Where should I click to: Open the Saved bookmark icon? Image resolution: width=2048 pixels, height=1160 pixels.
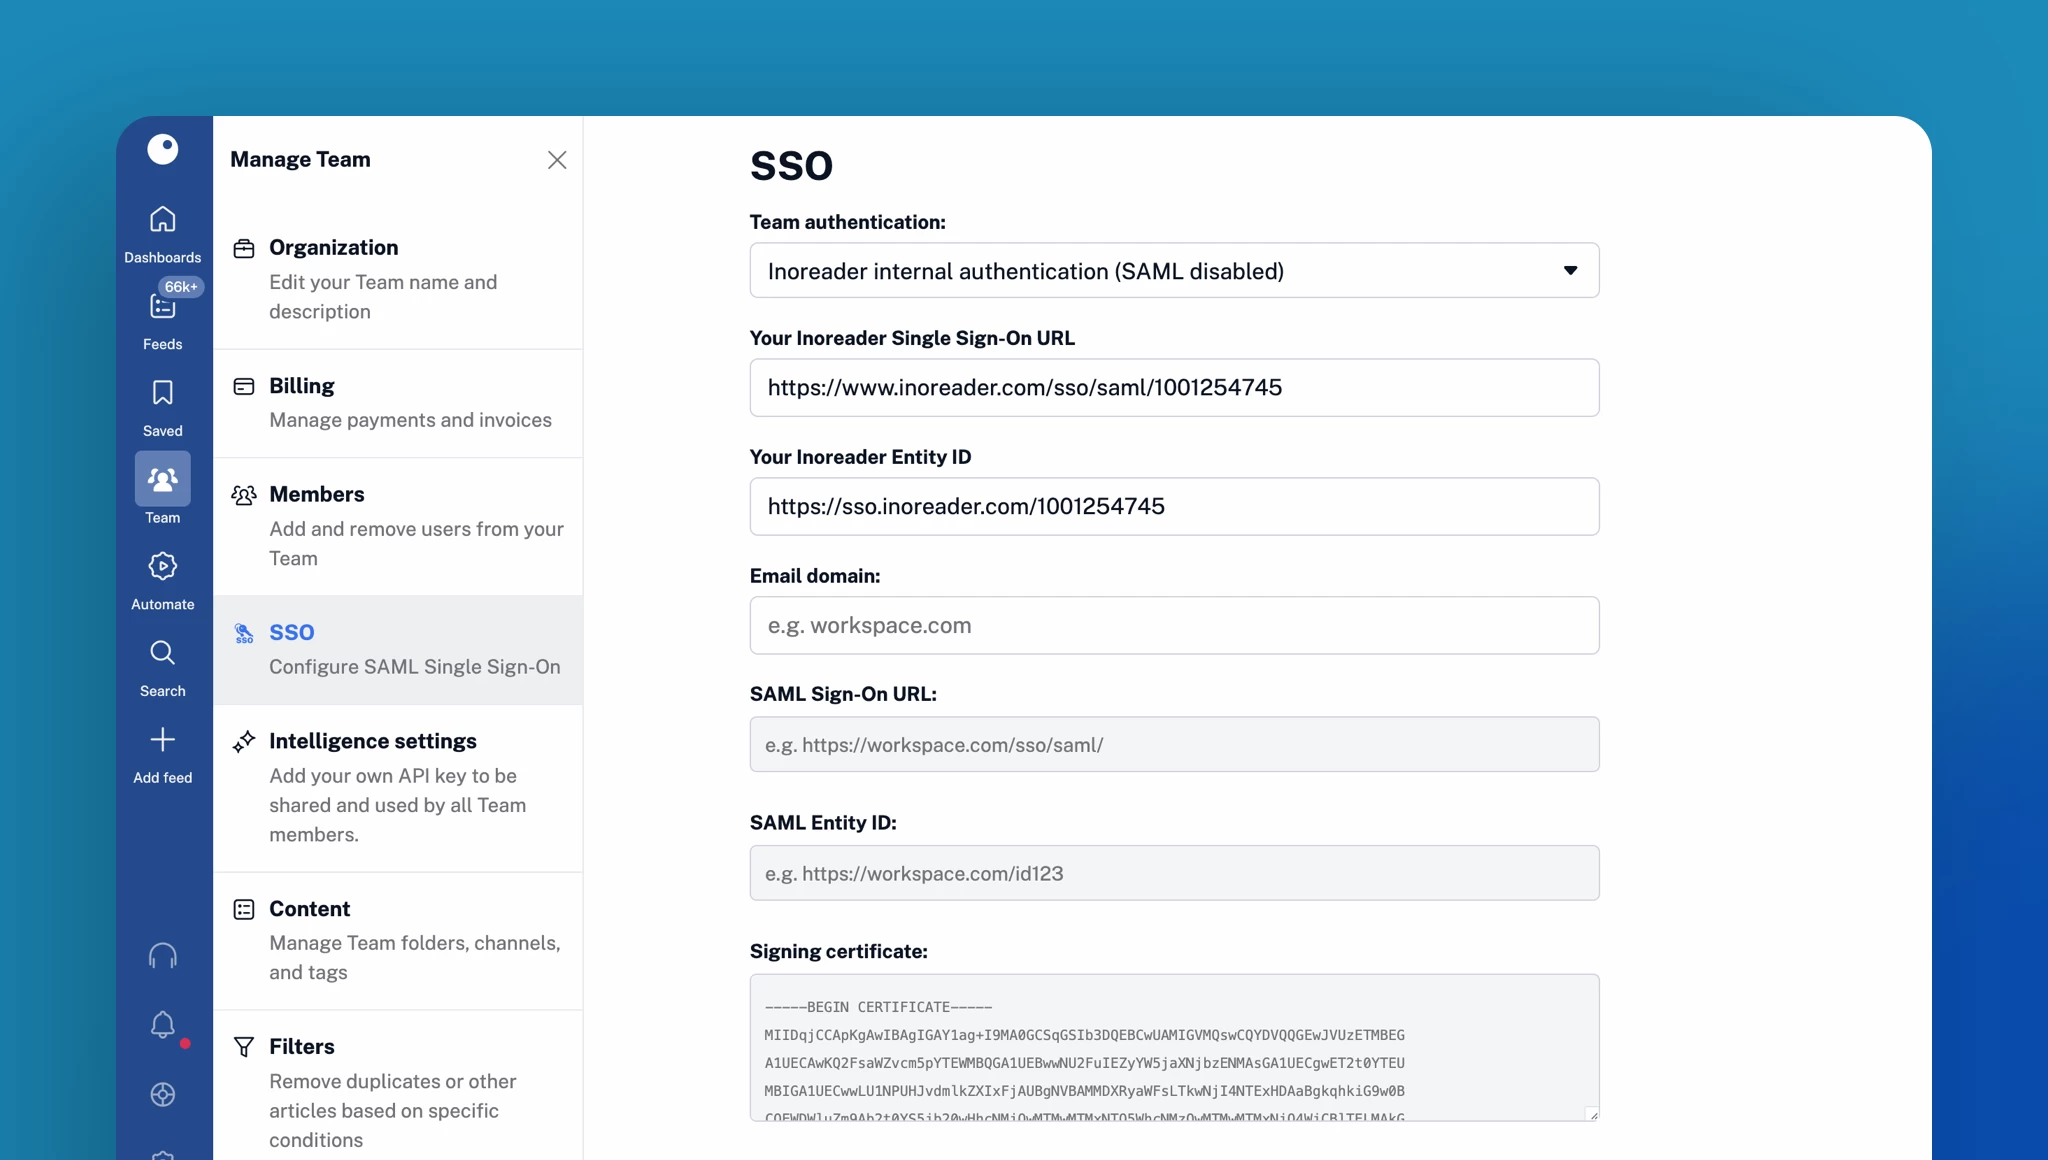[x=162, y=393]
